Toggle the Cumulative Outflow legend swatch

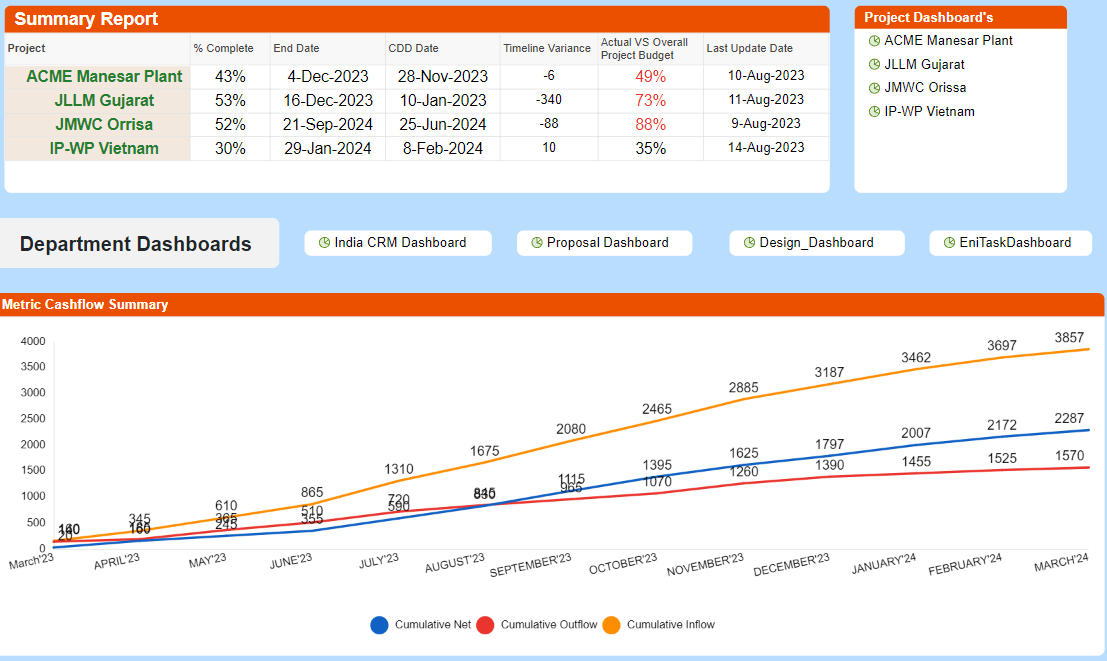point(485,625)
